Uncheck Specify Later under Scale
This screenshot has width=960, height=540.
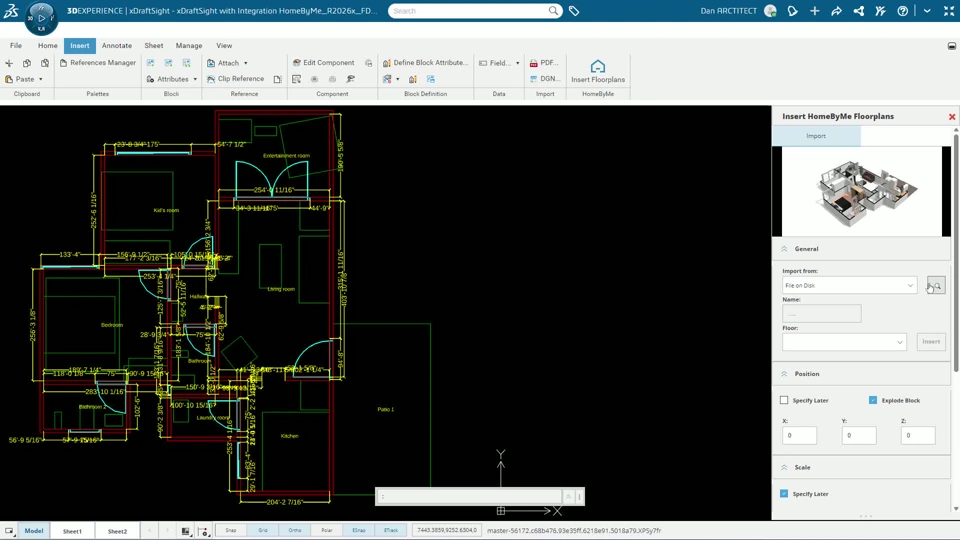784,493
